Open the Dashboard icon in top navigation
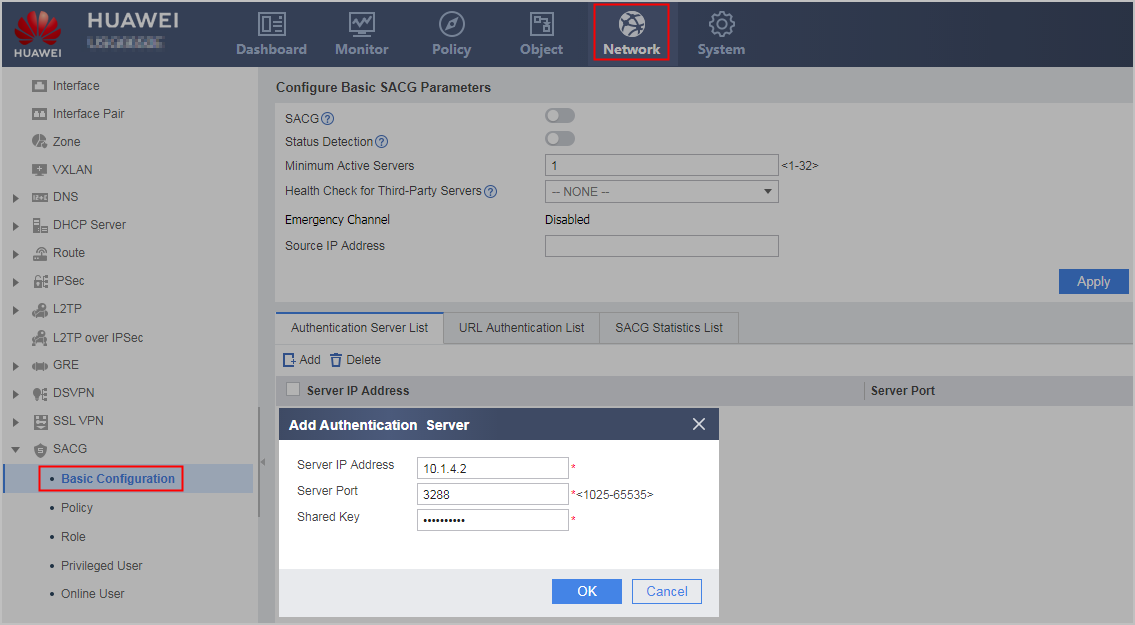1135x625 pixels. pyautogui.click(x=271, y=25)
